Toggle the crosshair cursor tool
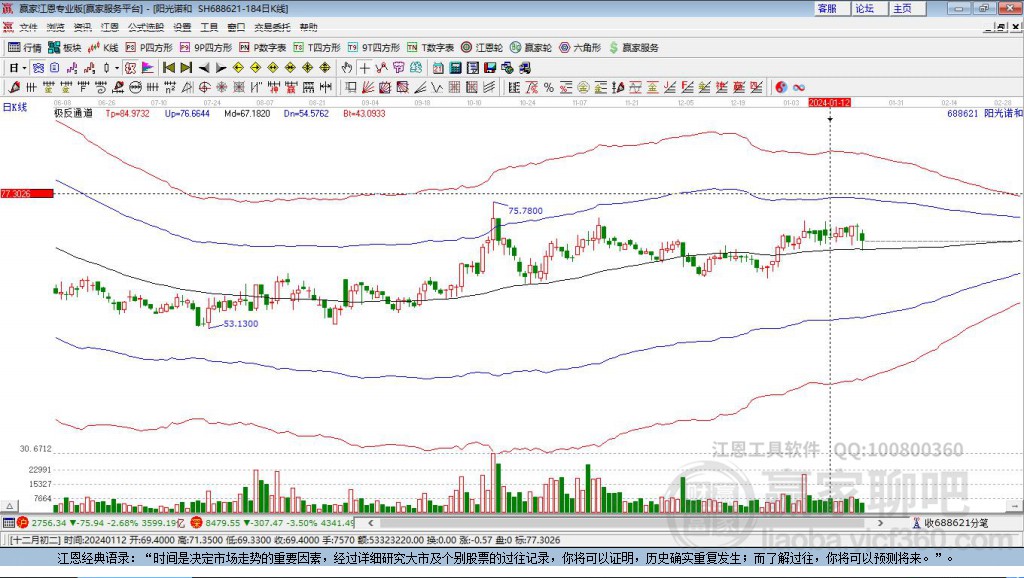Screen dimensions: 1024x578 click(364, 68)
